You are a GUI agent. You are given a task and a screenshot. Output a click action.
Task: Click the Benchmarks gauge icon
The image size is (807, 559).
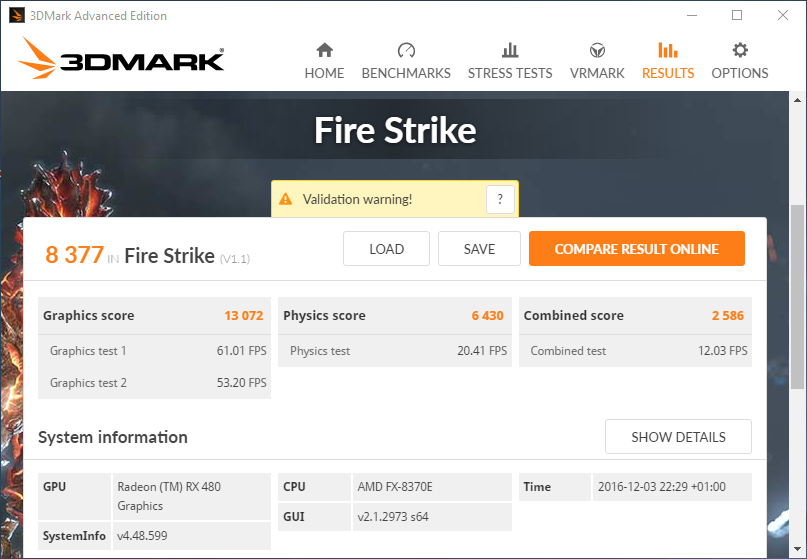coord(406,50)
